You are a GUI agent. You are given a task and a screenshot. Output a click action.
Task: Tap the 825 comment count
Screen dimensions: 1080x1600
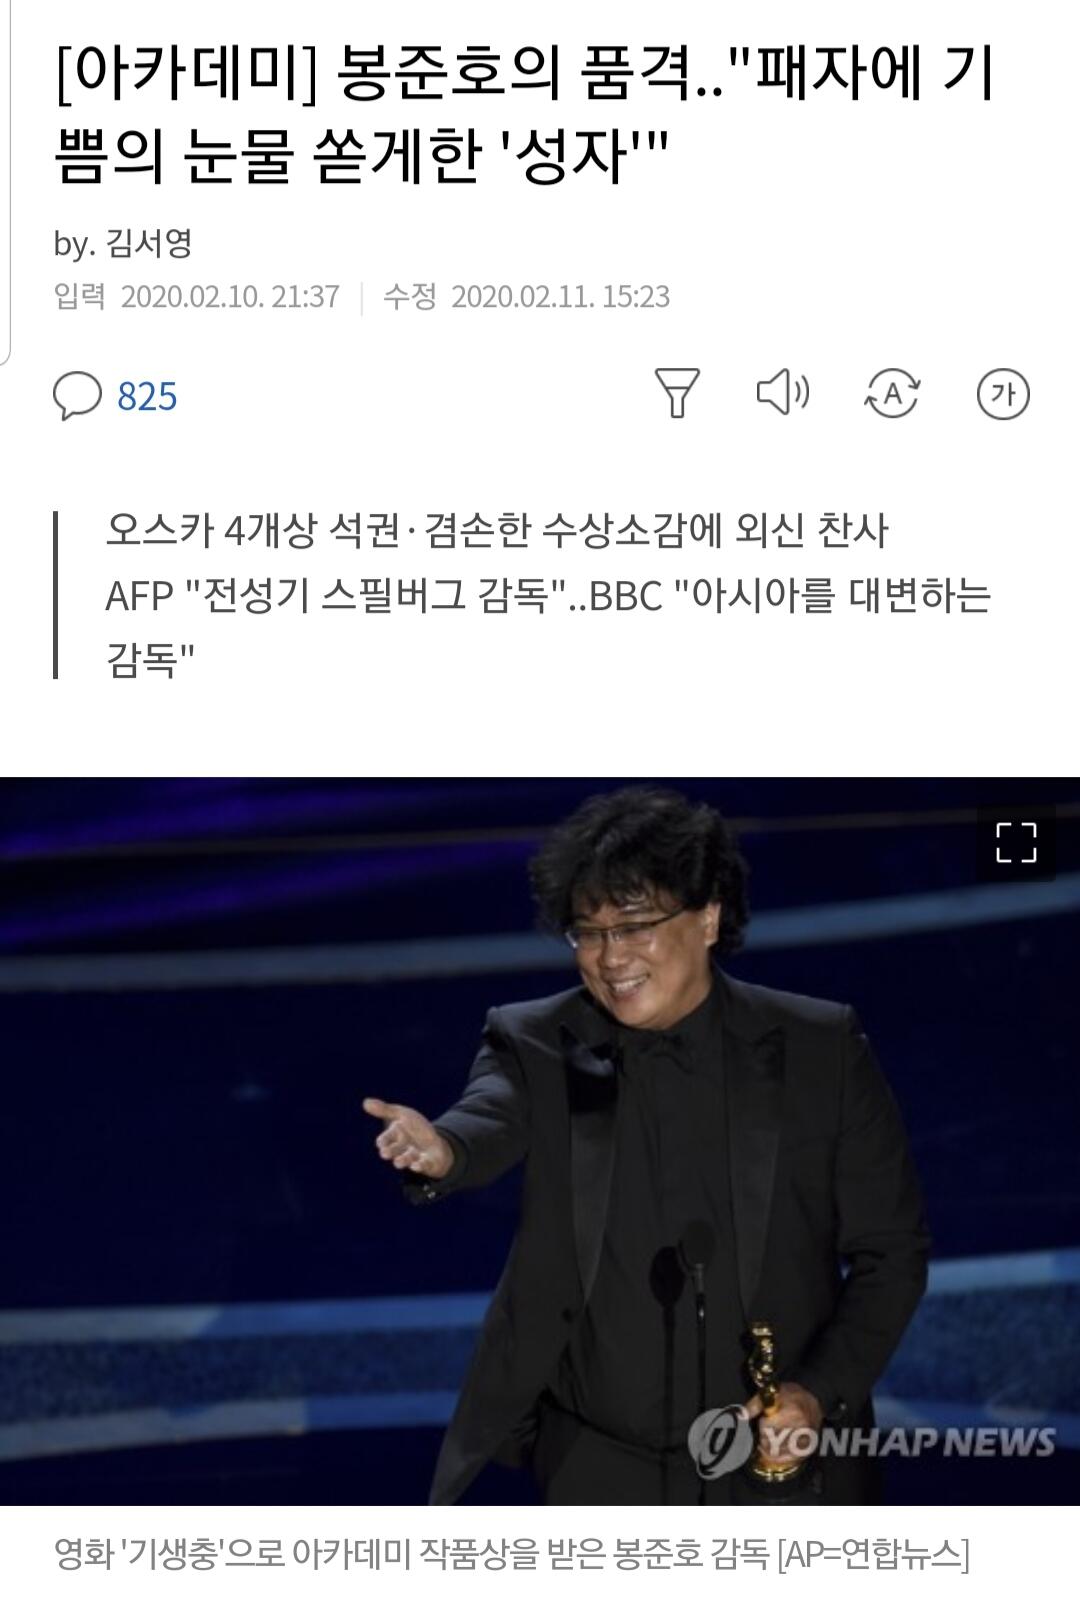click(x=147, y=397)
